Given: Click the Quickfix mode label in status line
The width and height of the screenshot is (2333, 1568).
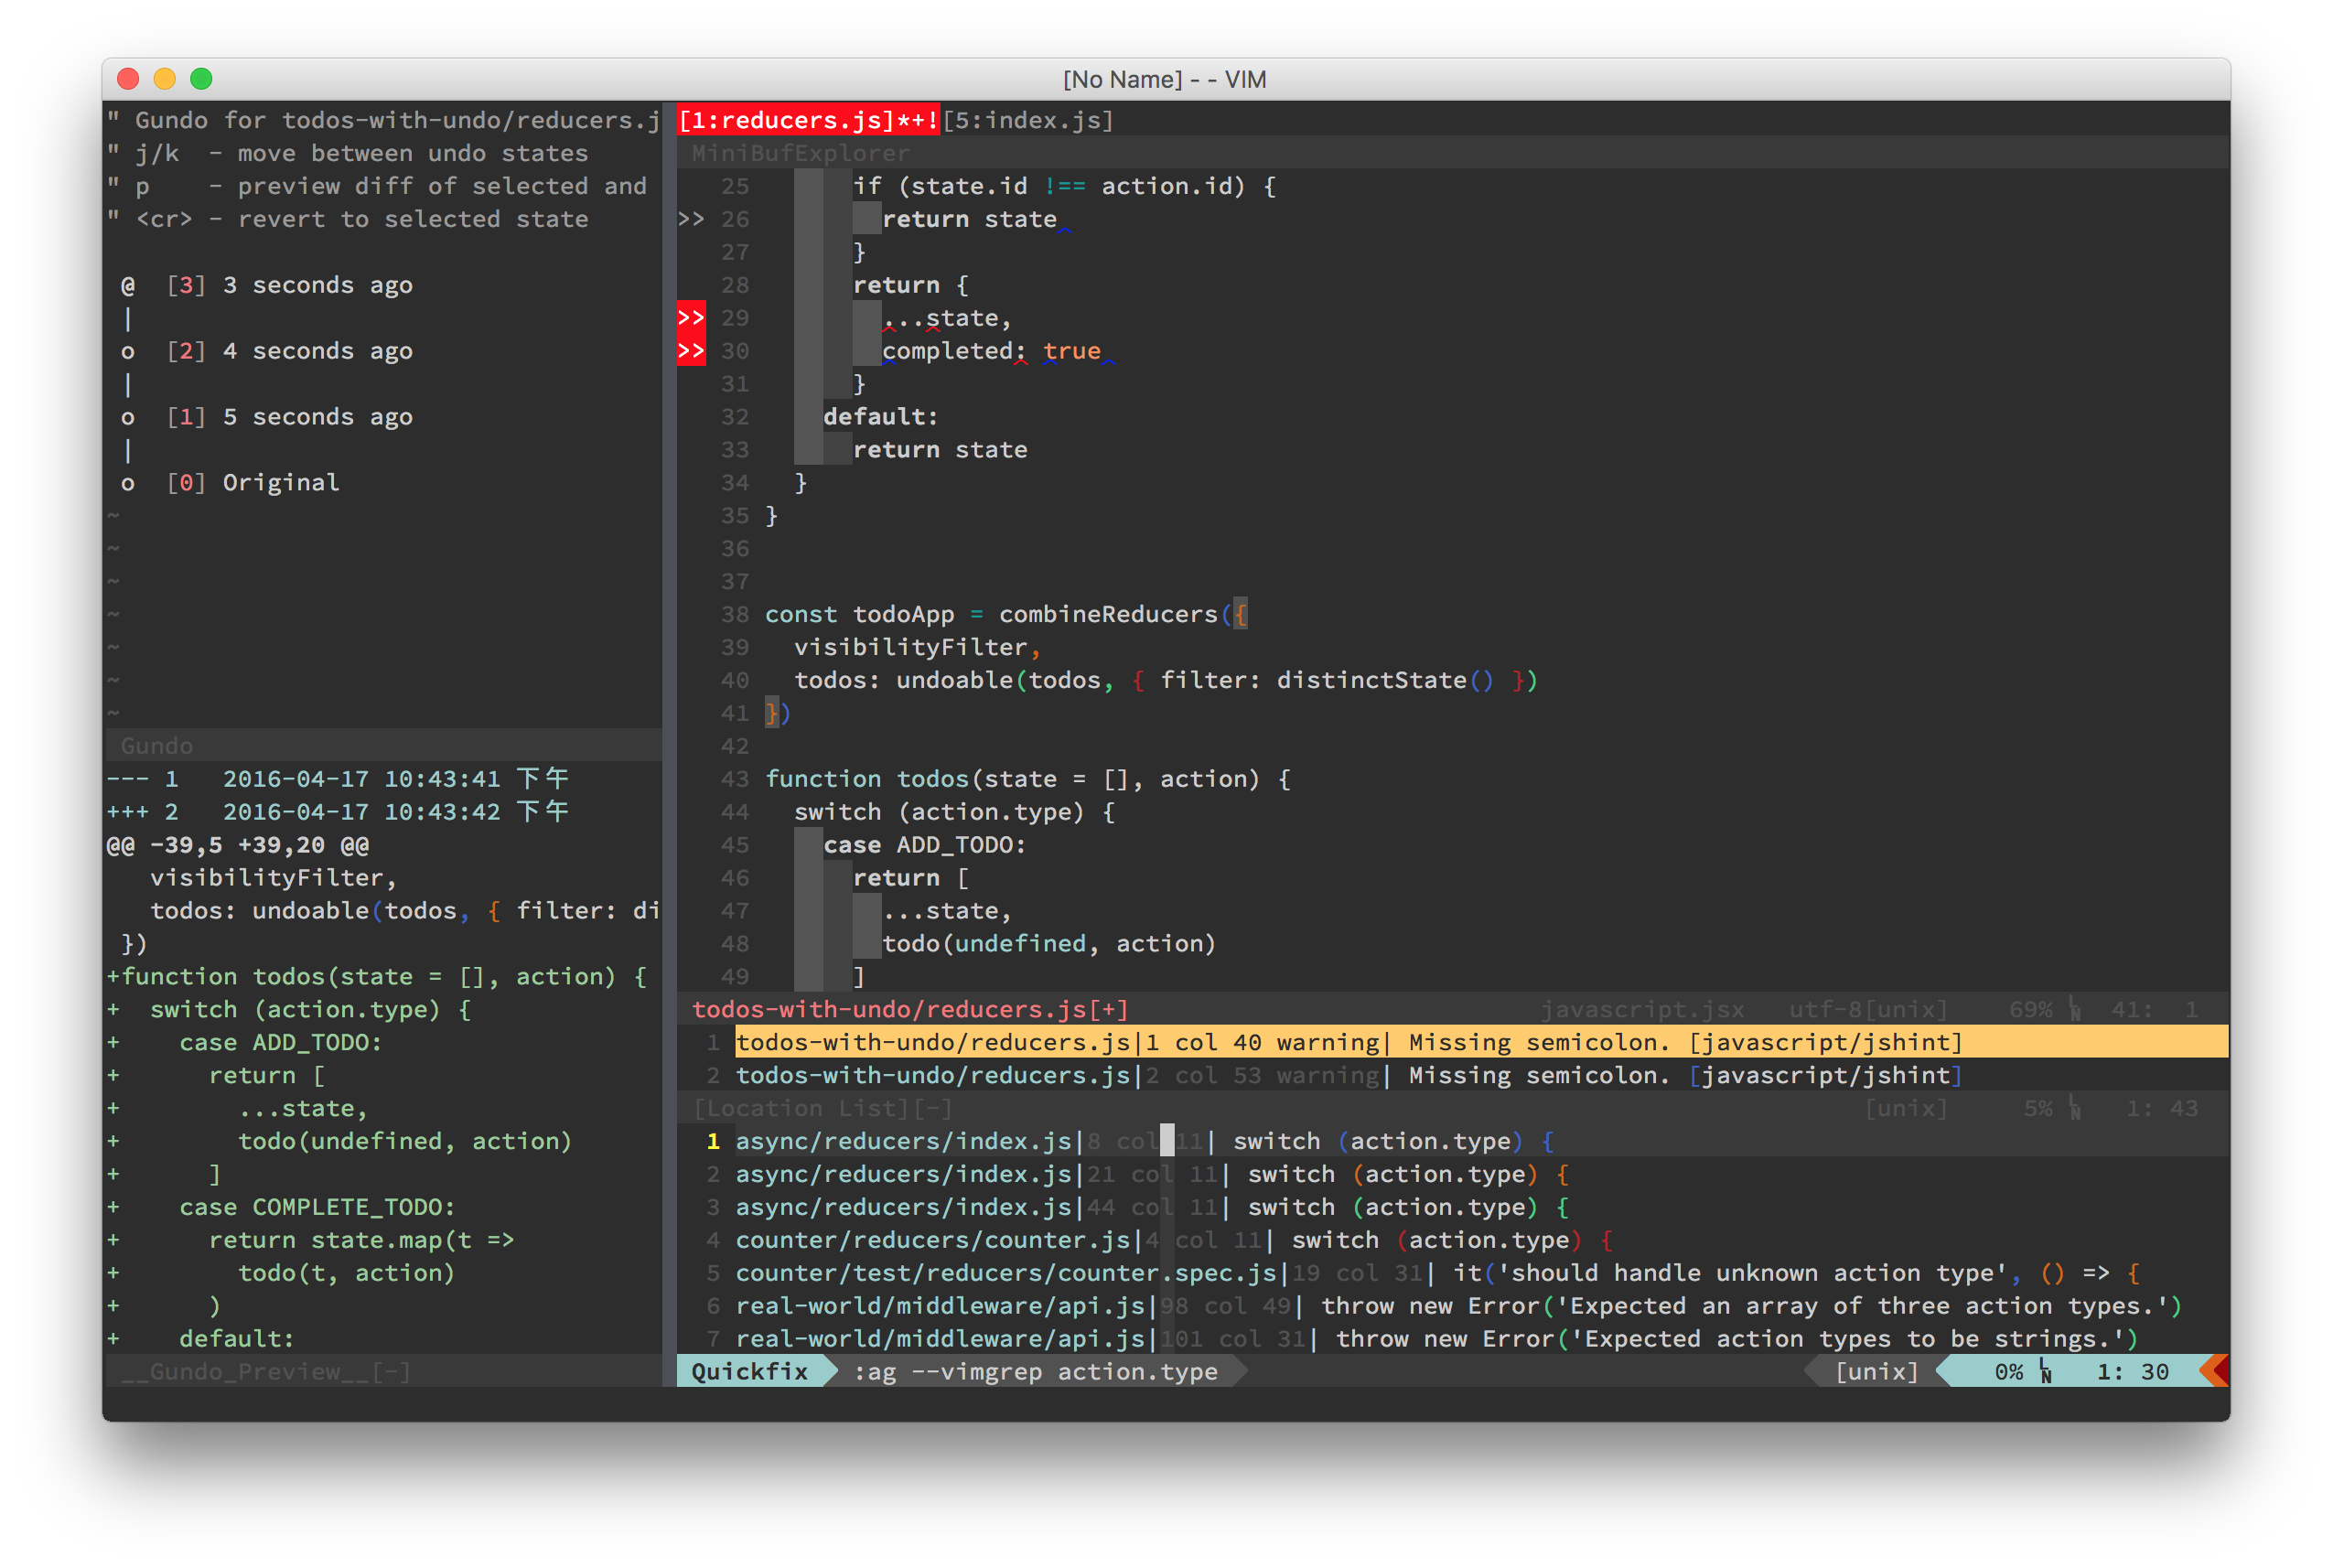Looking at the screenshot, I should [749, 1371].
